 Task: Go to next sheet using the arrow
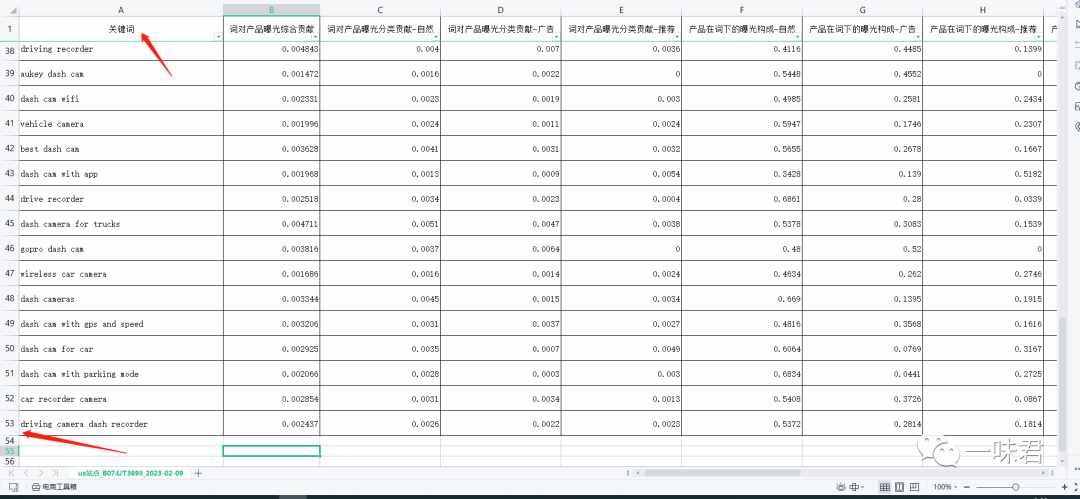41,473
